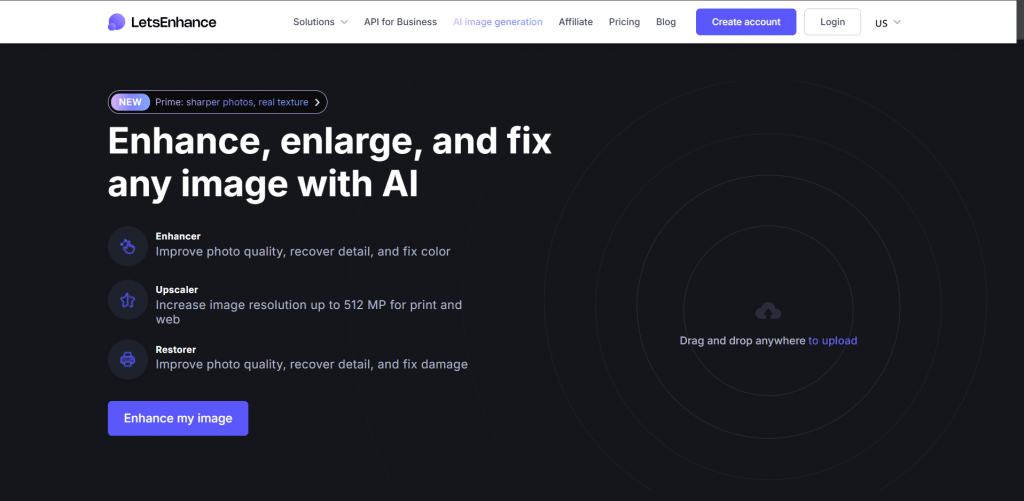
Task: Click the LetsEnhance logo icon
Action: tap(116, 22)
